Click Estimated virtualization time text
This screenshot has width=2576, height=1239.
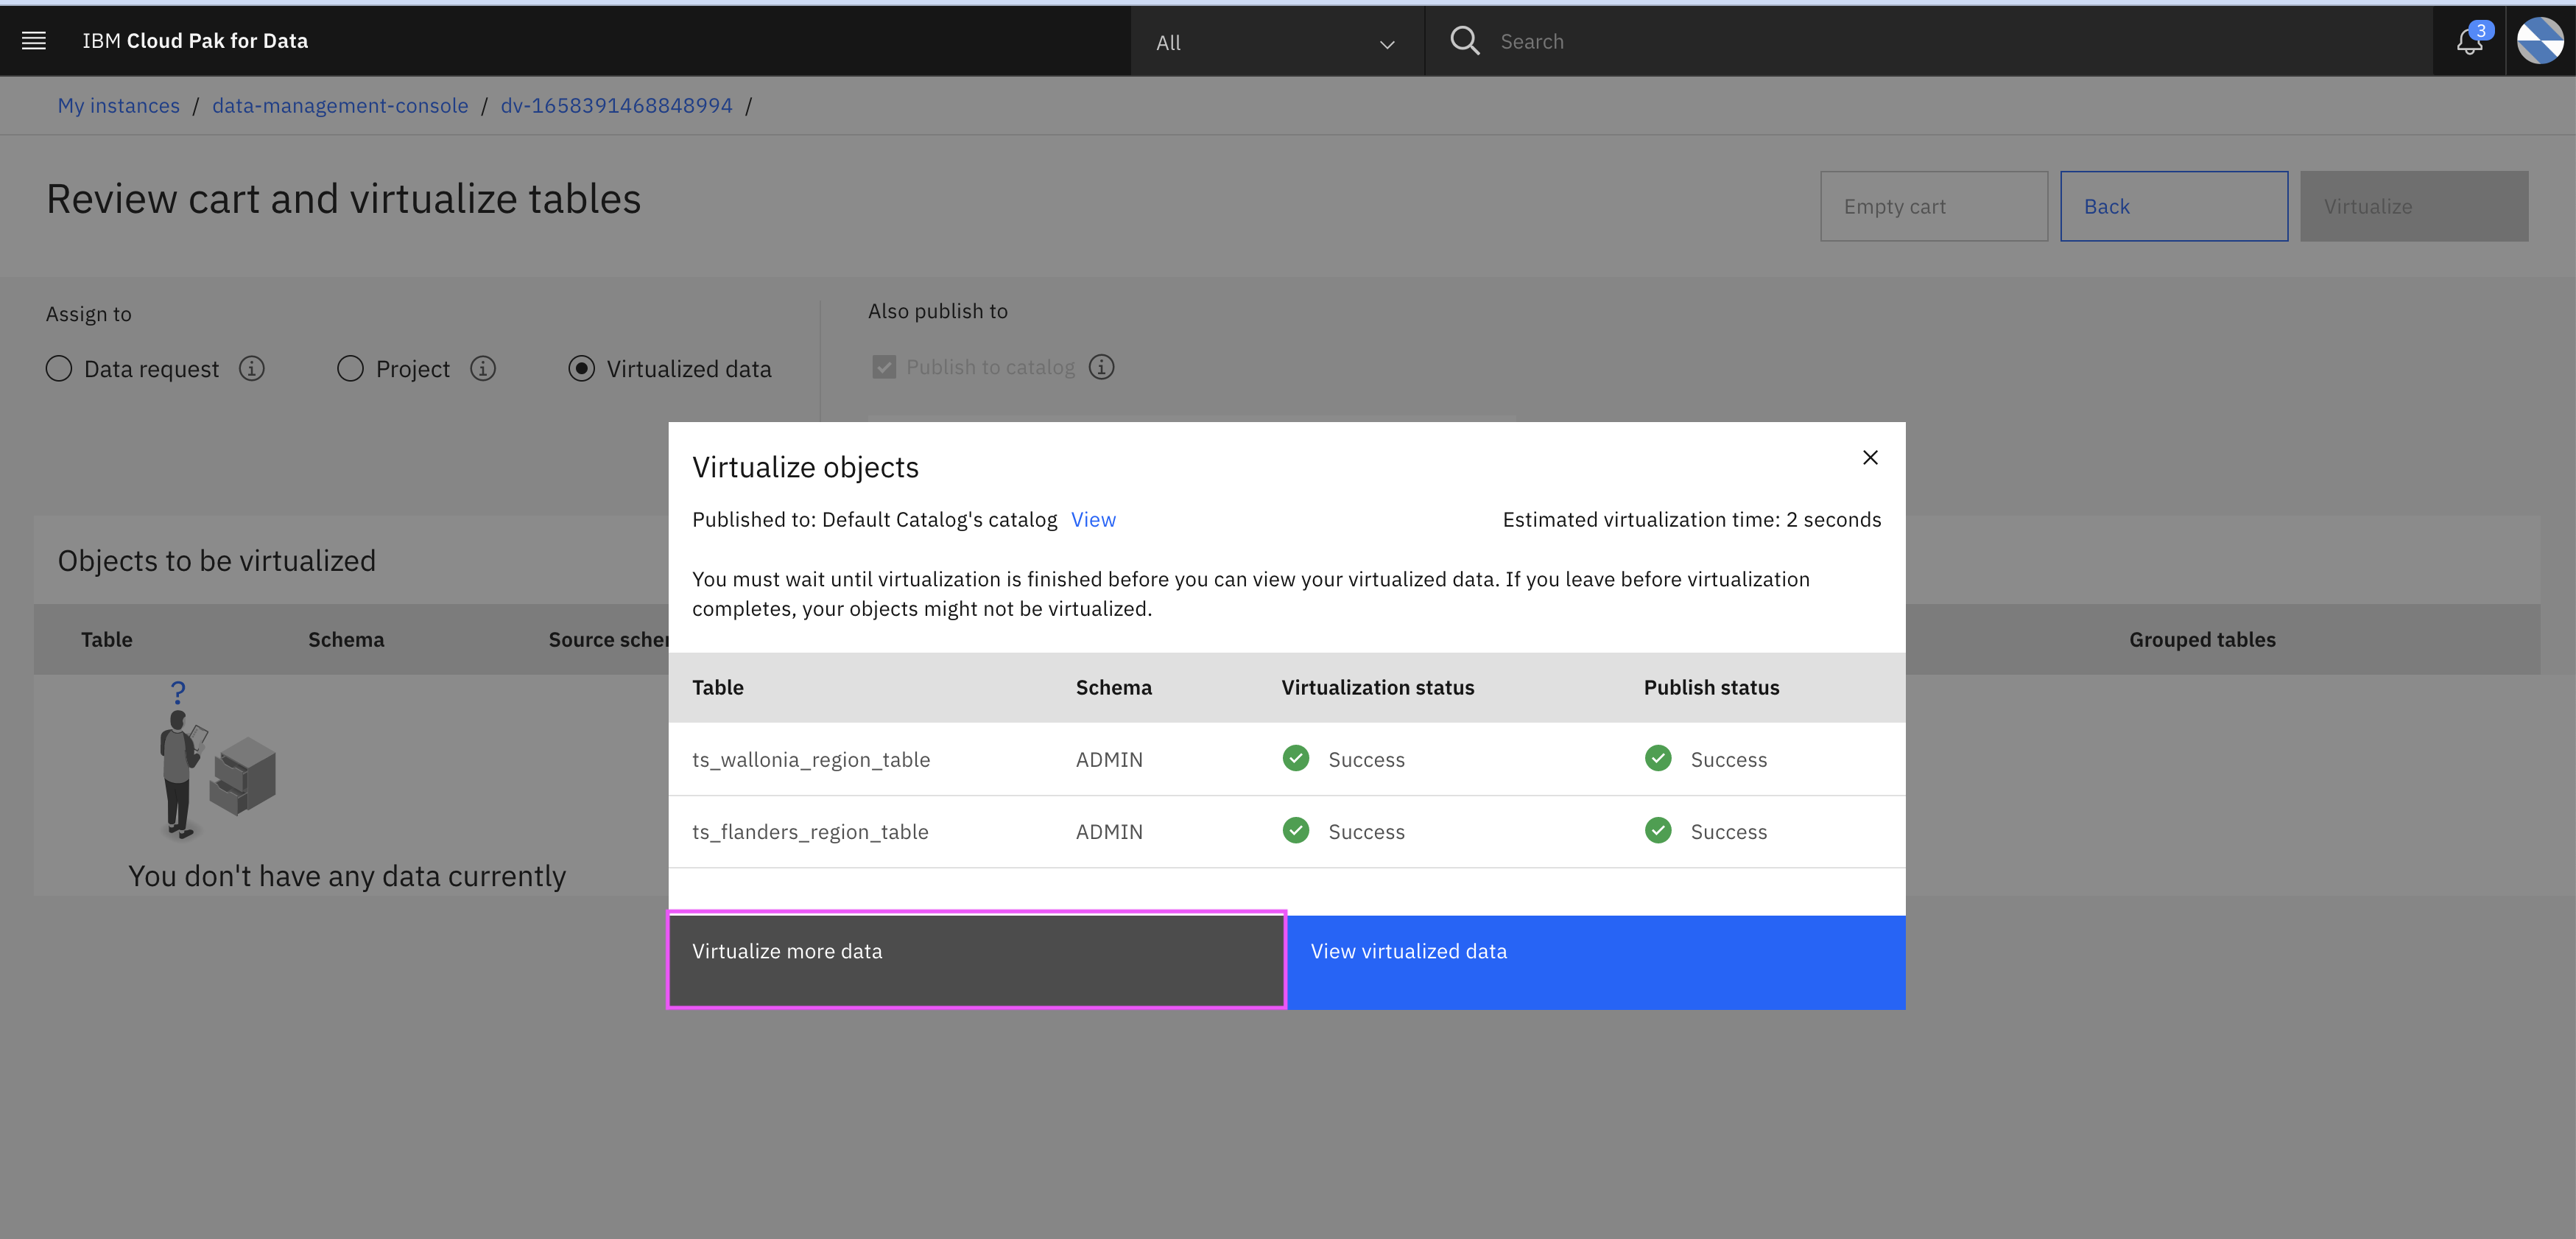tap(1691, 519)
